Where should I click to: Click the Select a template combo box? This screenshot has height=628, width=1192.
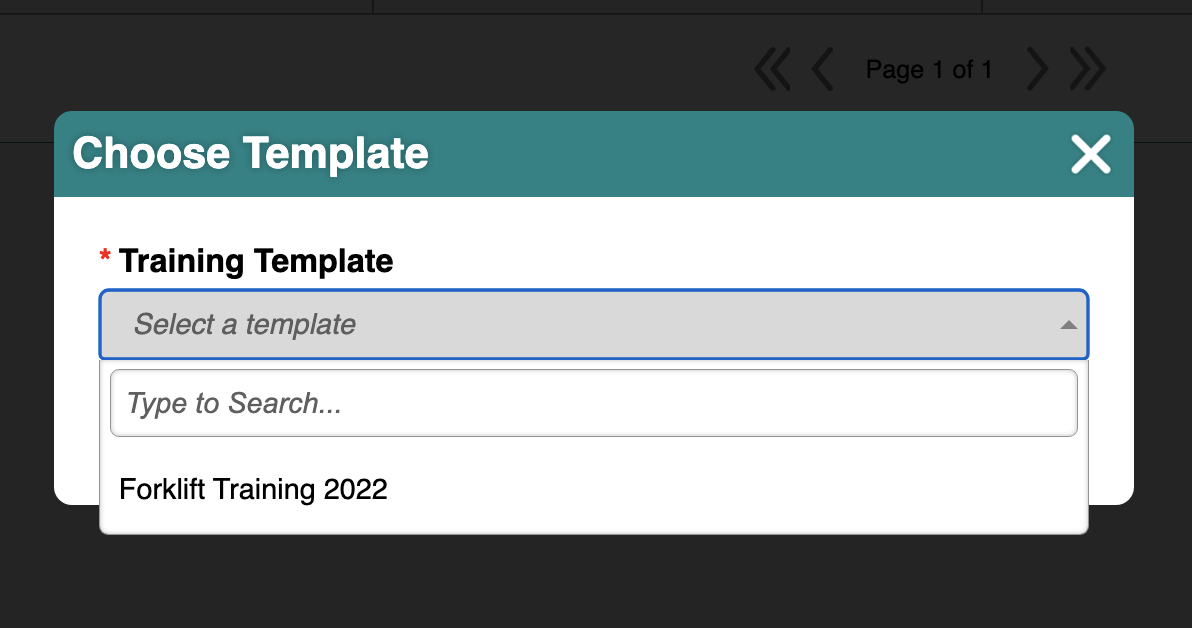[x=594, y=325]
